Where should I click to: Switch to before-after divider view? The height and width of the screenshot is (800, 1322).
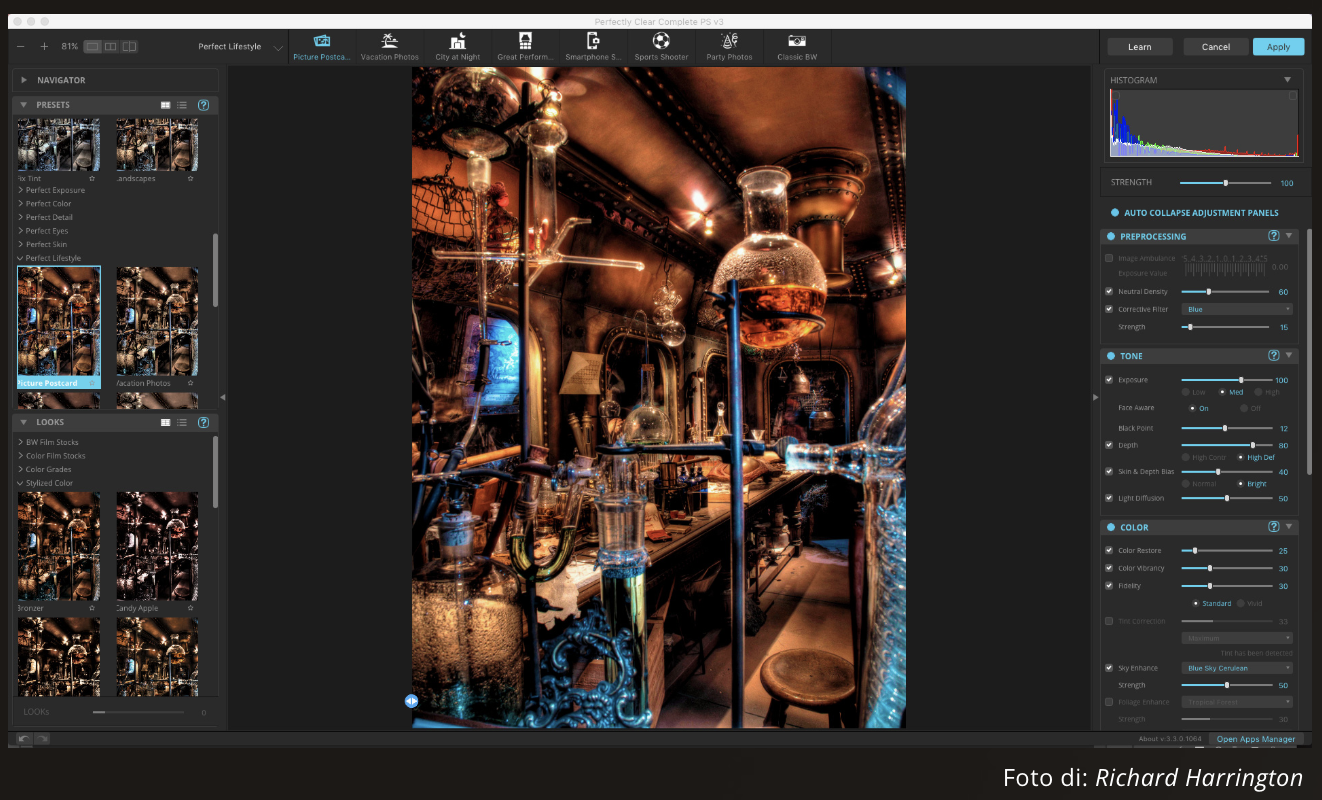129,46
